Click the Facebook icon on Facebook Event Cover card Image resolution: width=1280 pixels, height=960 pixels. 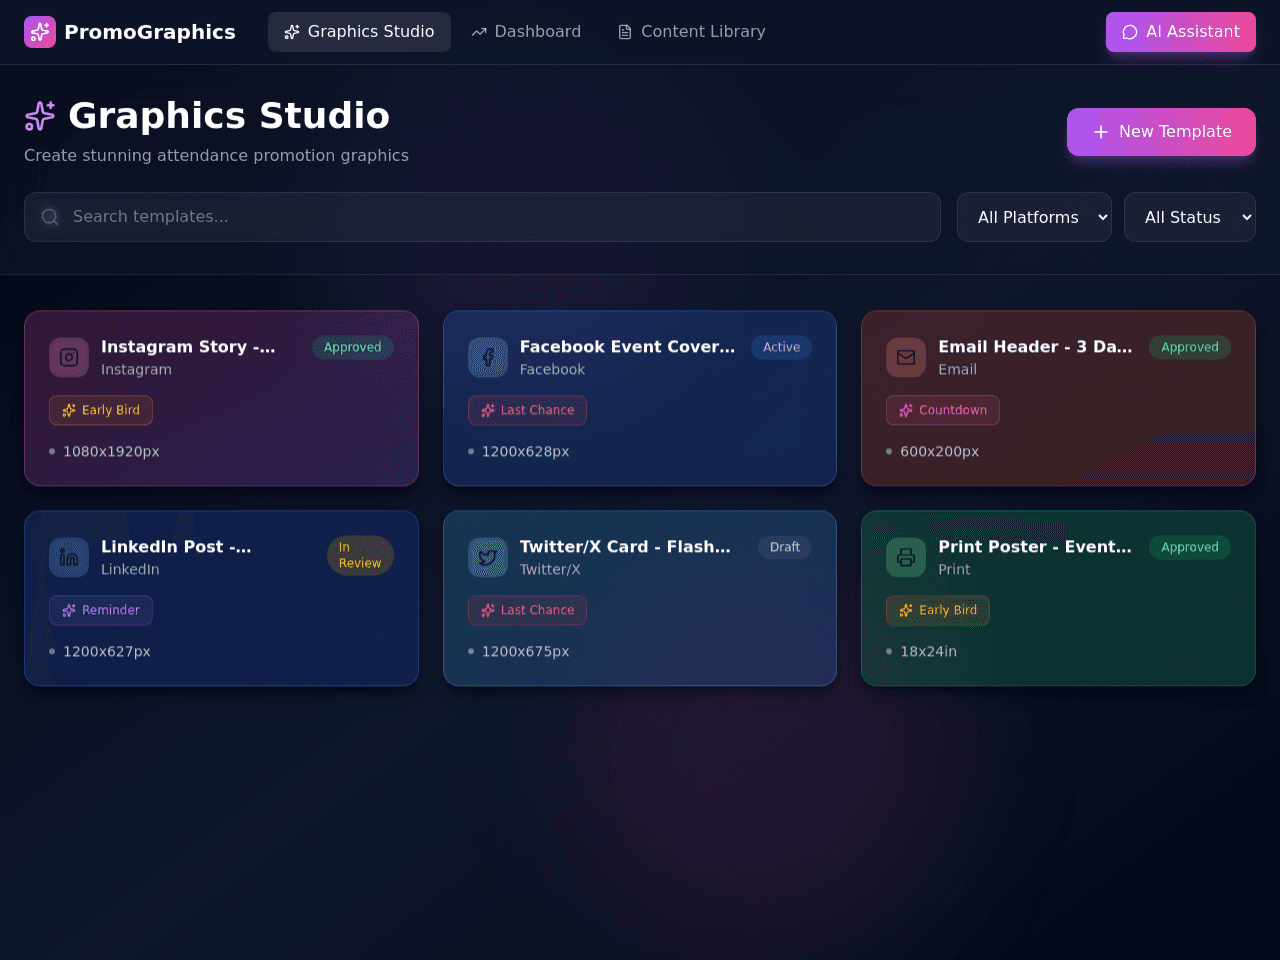pos(488,357)
